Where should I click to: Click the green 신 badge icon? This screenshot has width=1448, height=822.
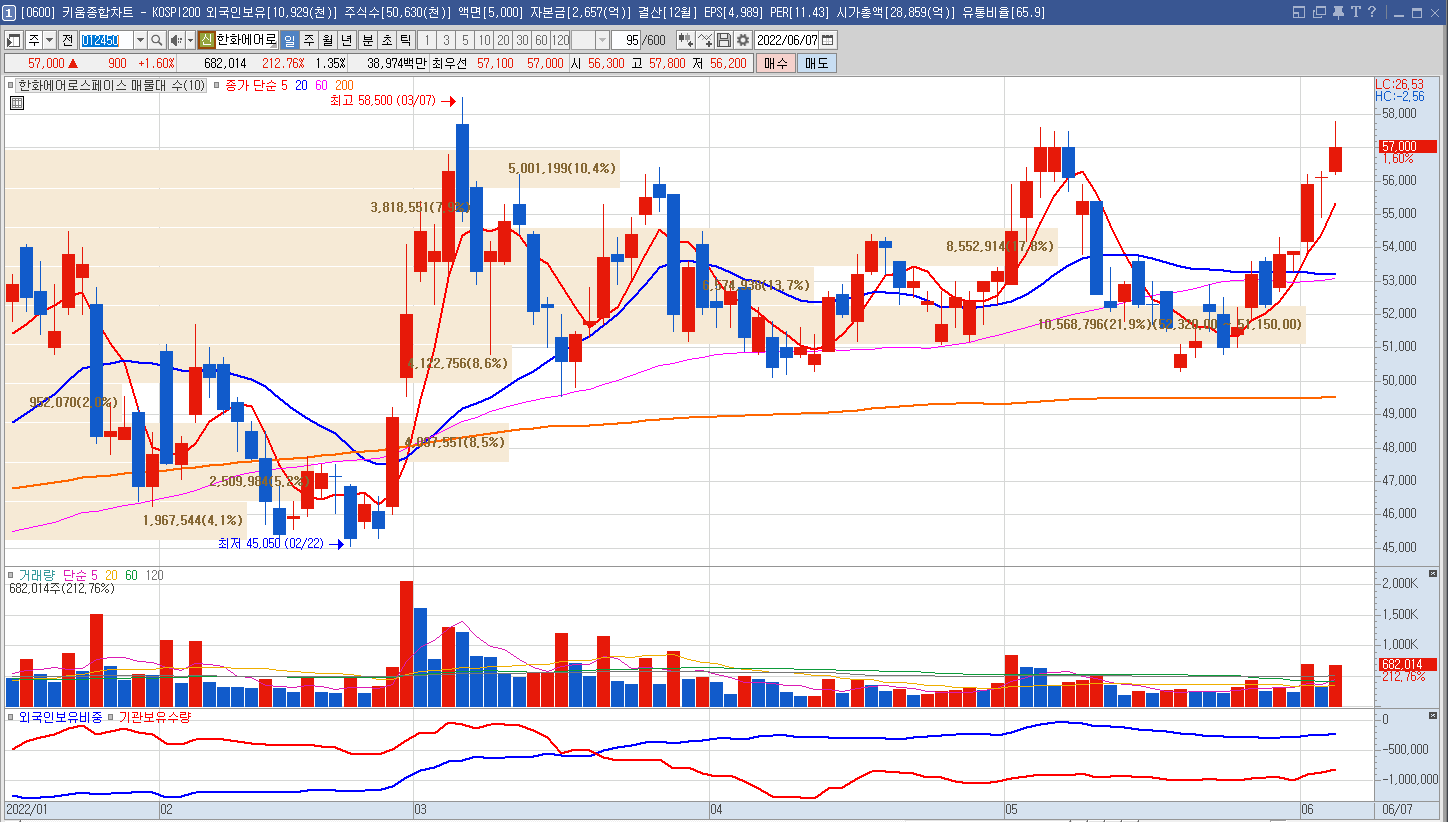[x=206, y=40]
